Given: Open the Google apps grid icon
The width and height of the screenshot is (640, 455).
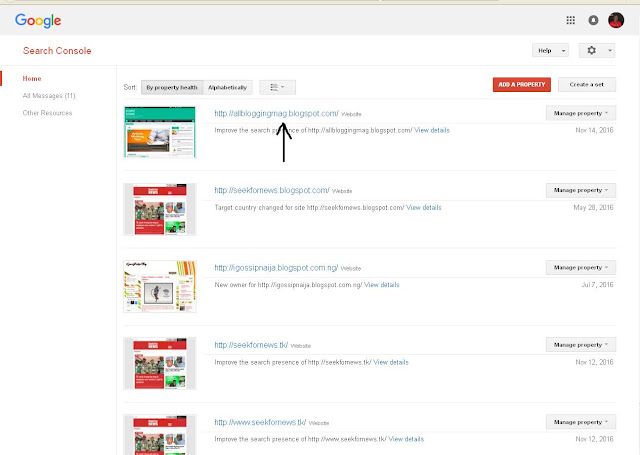Looking at the screenshot, I should [571, 20].
